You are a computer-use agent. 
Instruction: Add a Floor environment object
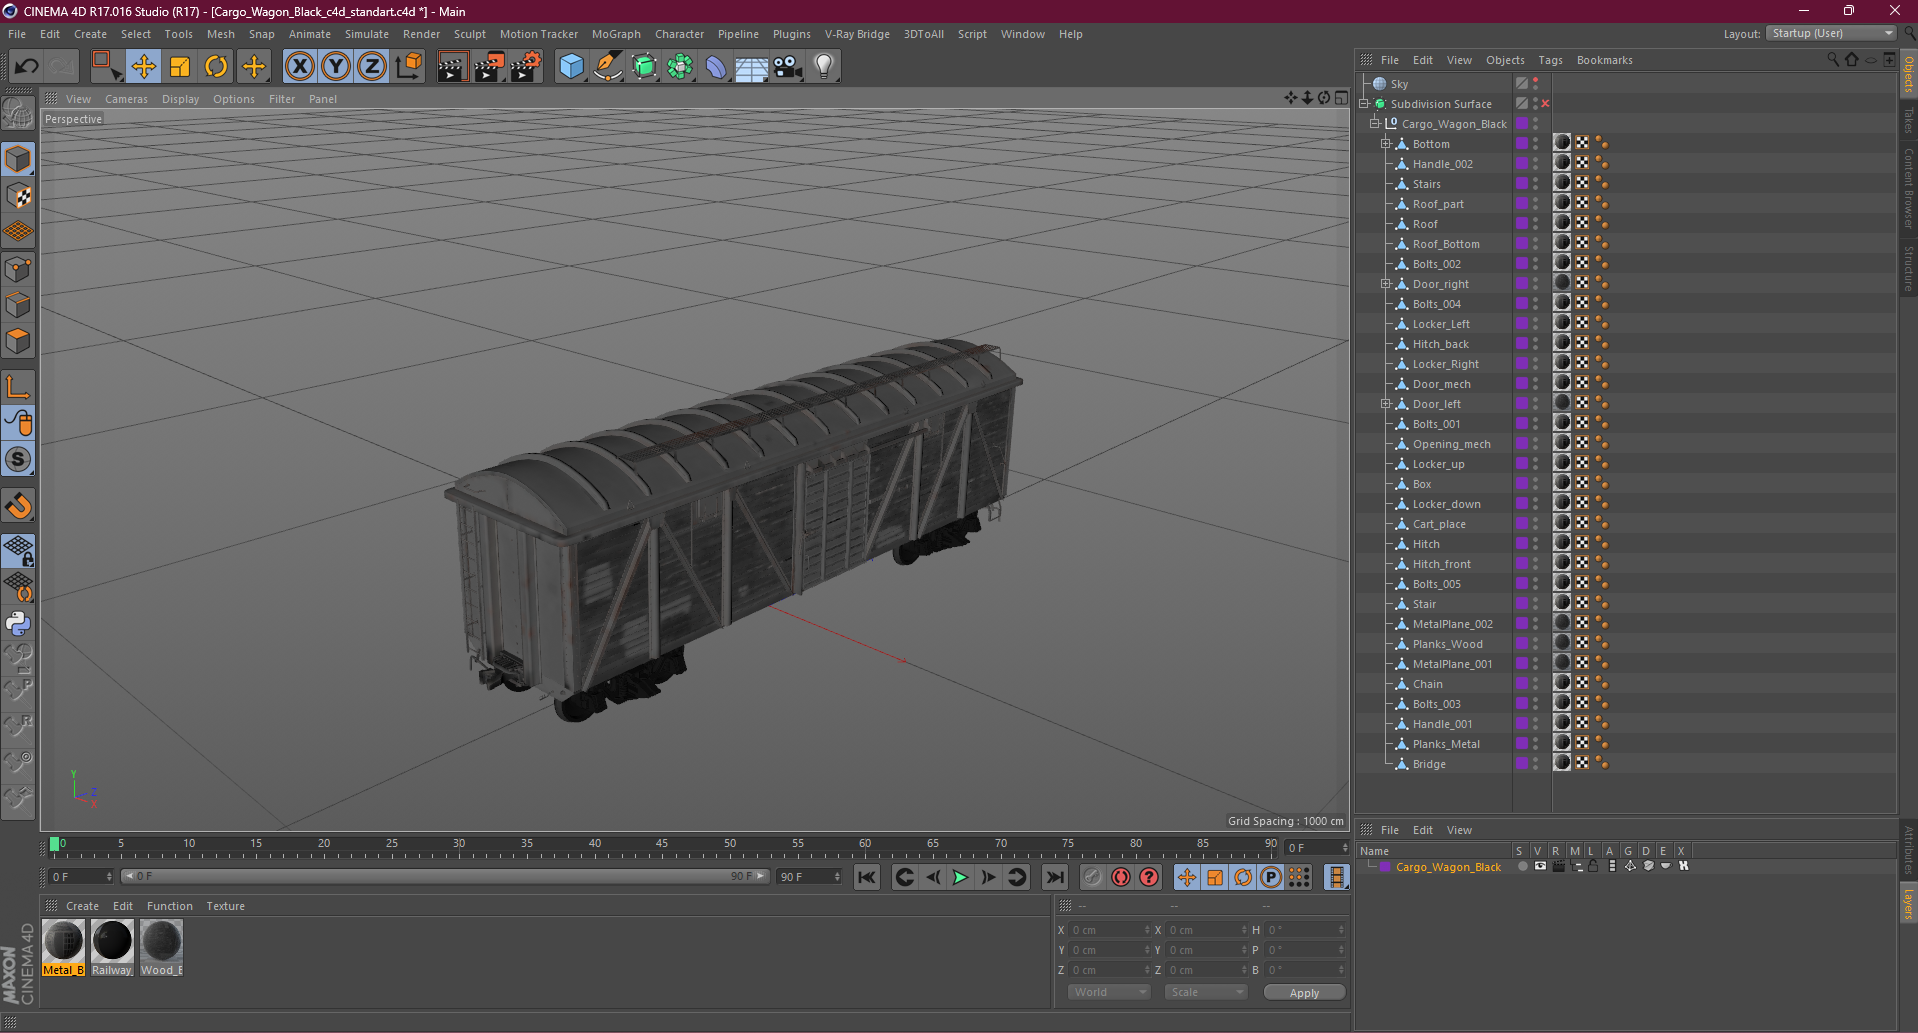point(752,67)
